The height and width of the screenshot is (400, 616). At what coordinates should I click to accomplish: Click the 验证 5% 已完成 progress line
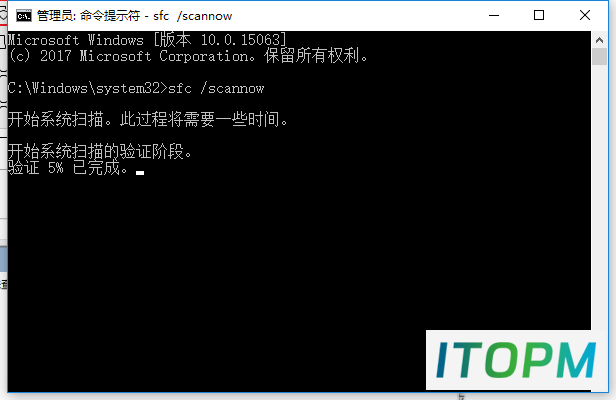pyautogui.click(x=68, y=168)
